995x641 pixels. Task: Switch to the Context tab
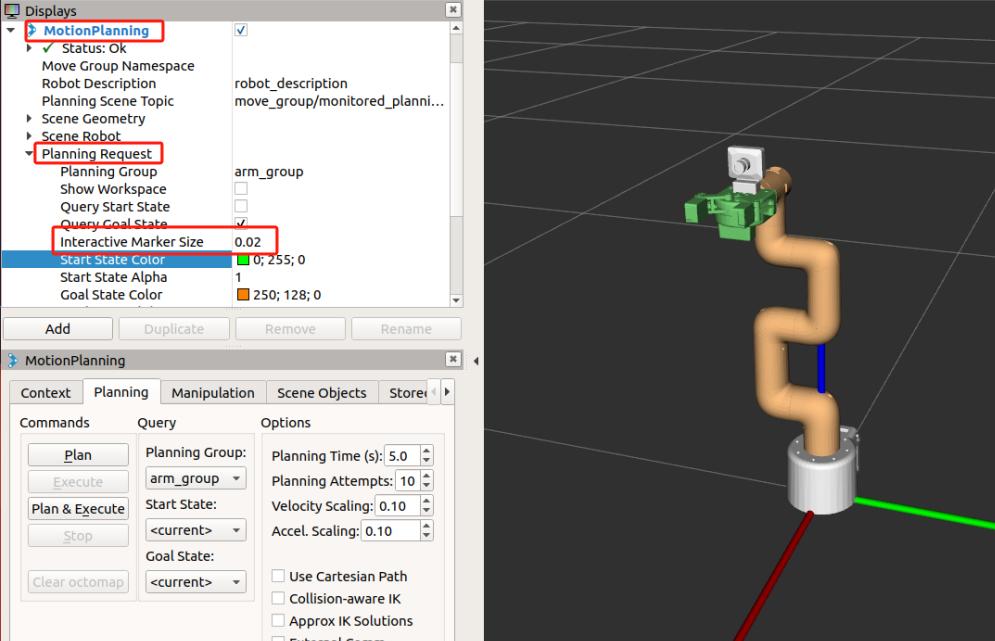(46, 393)
